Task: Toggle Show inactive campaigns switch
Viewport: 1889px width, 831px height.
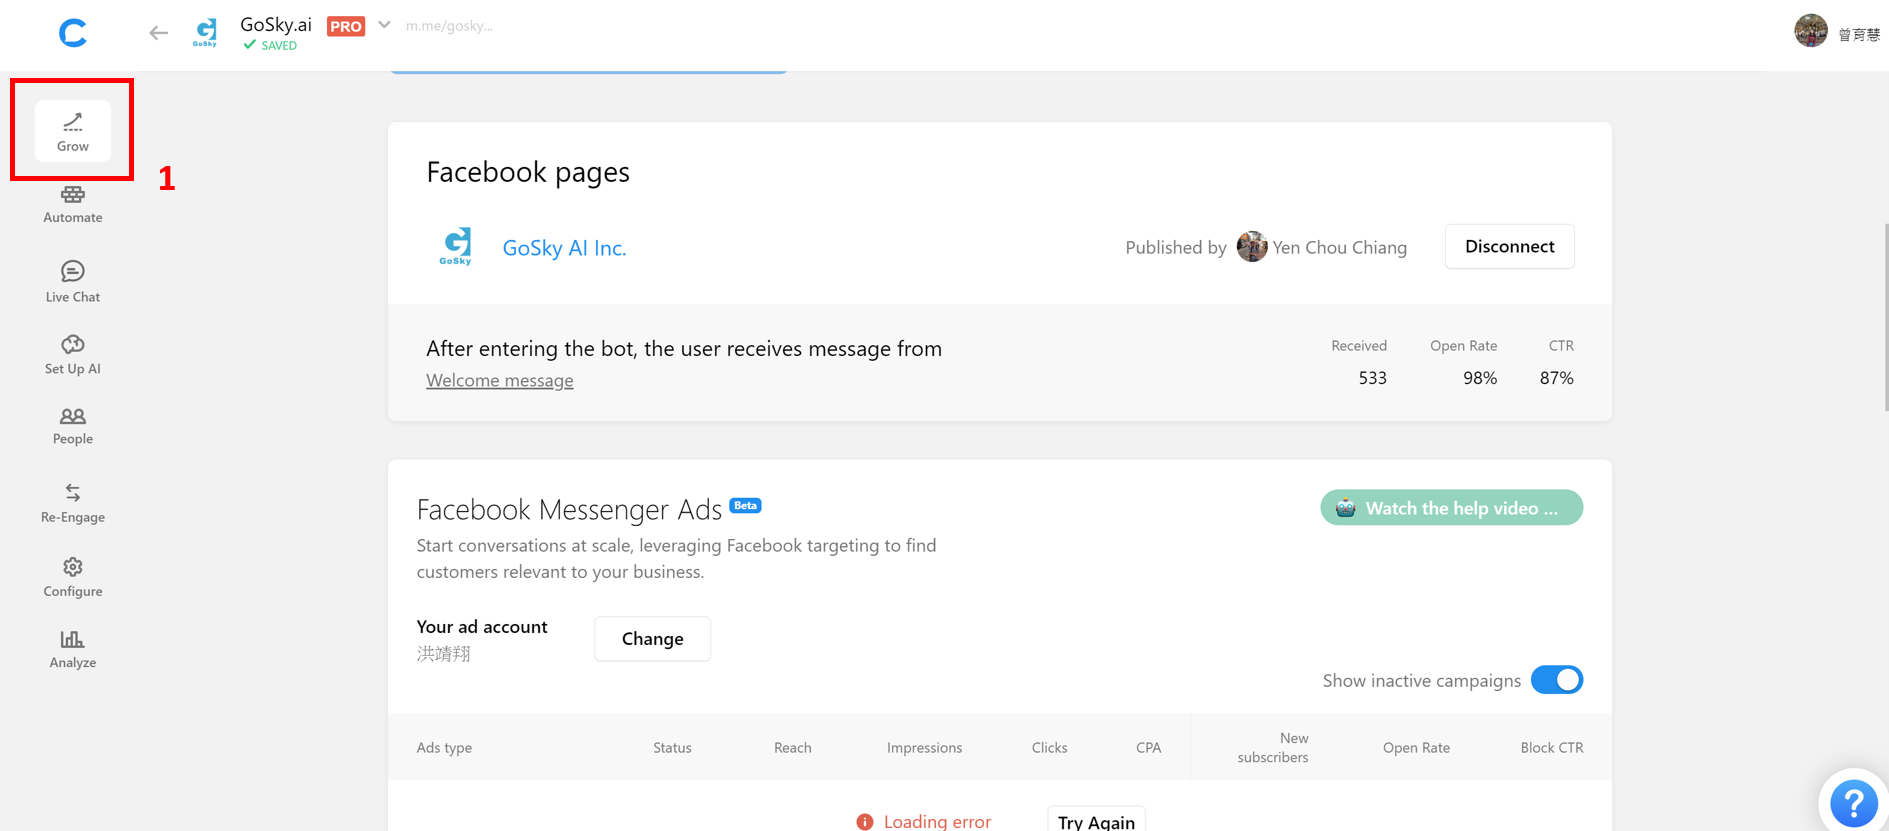Action: [1556, 680]
